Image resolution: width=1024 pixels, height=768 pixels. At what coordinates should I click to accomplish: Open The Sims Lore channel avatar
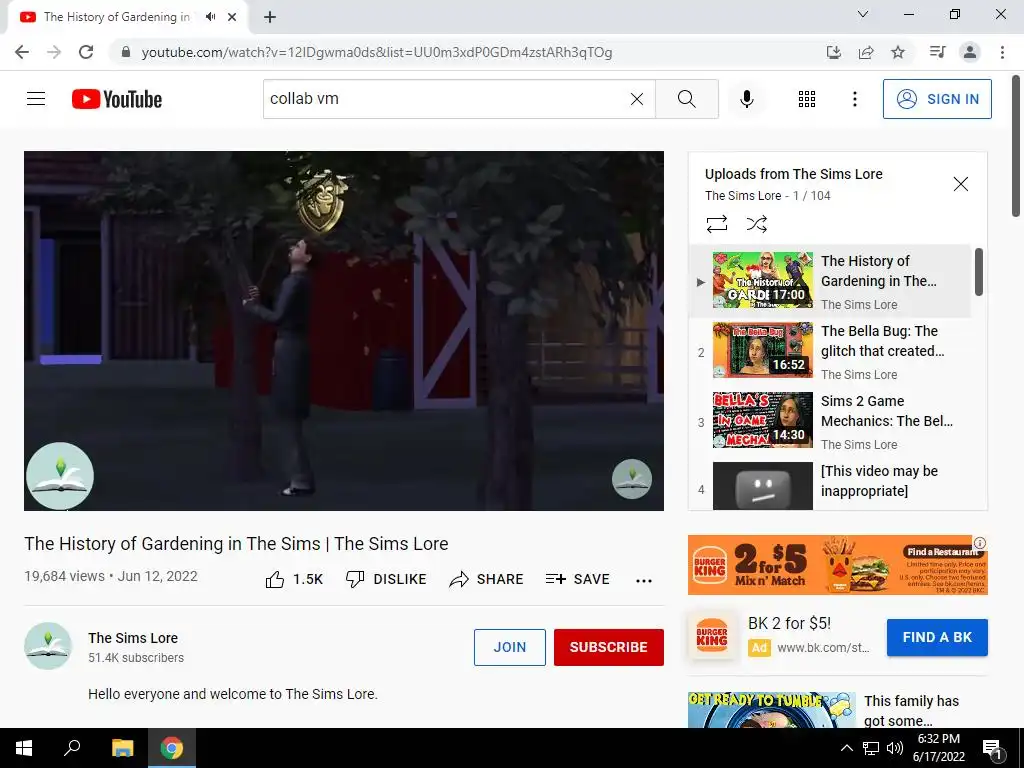pos(48,646)
